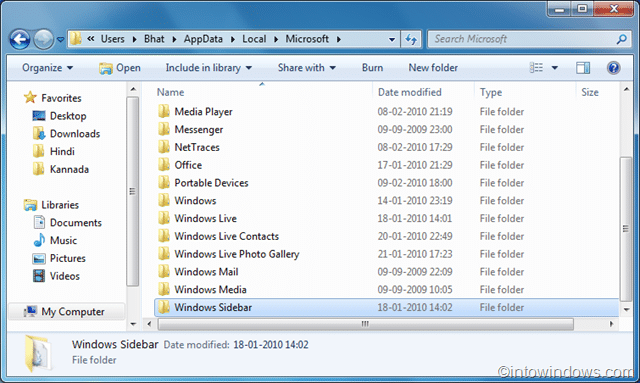Viewport: 640px width, 383px height.
Task: Click the Open toolbar button
Action: click(120, 68)
